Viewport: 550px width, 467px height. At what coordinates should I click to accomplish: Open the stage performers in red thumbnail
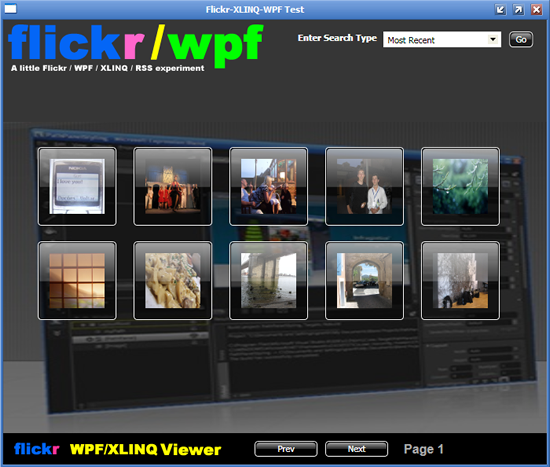click(x=173, y=186)
